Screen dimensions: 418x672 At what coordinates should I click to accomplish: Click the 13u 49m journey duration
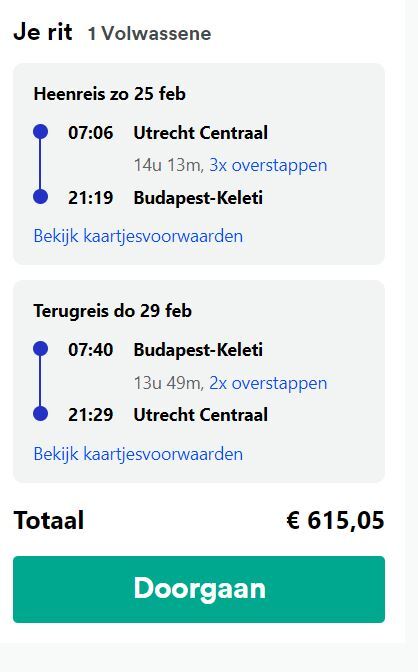tap(169, 383)
